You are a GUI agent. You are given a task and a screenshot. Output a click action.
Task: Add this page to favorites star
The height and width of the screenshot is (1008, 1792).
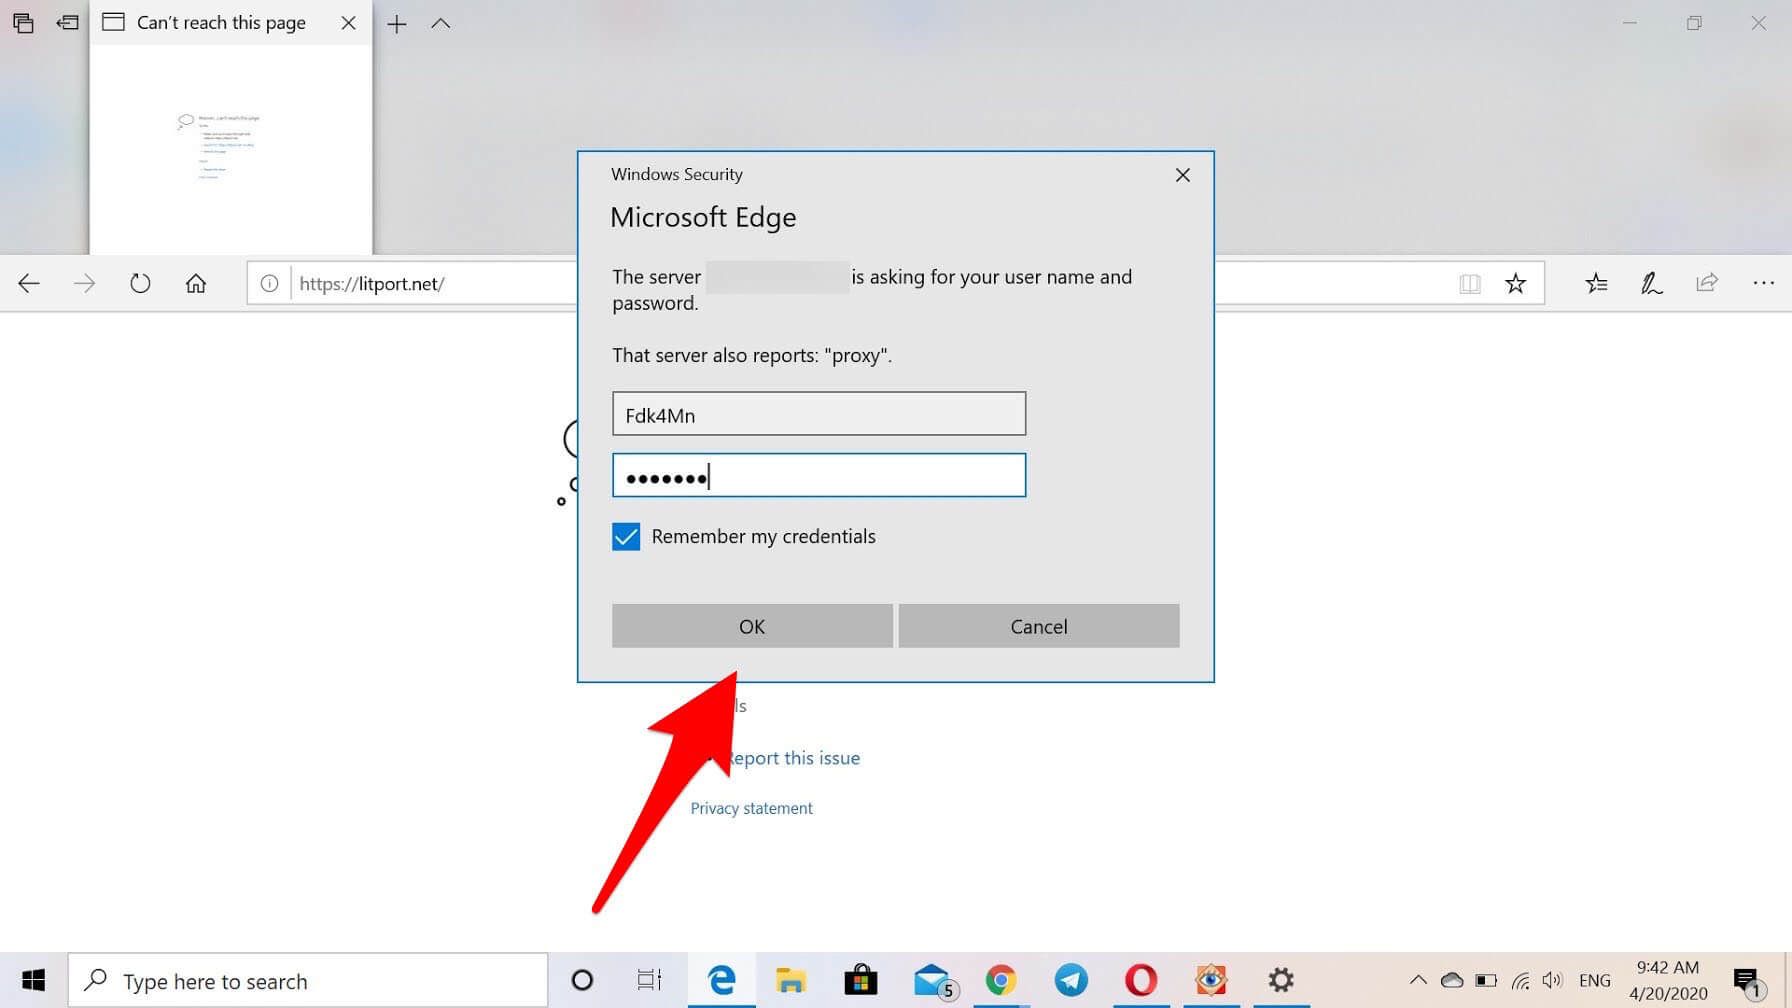[1516, 283]
